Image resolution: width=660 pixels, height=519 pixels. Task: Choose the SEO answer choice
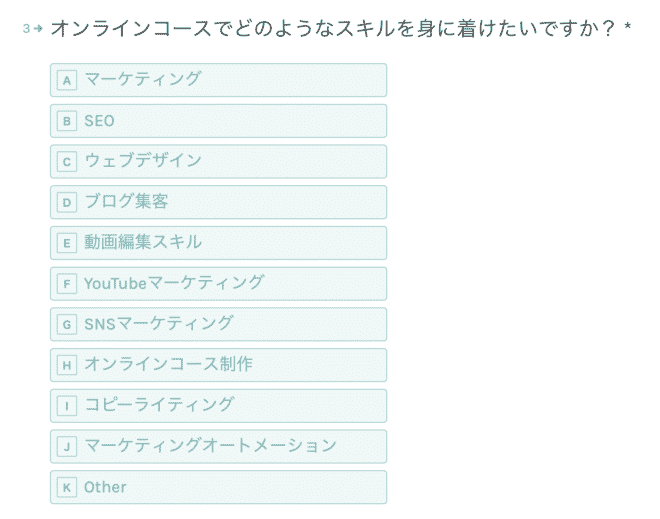(218, 121)
